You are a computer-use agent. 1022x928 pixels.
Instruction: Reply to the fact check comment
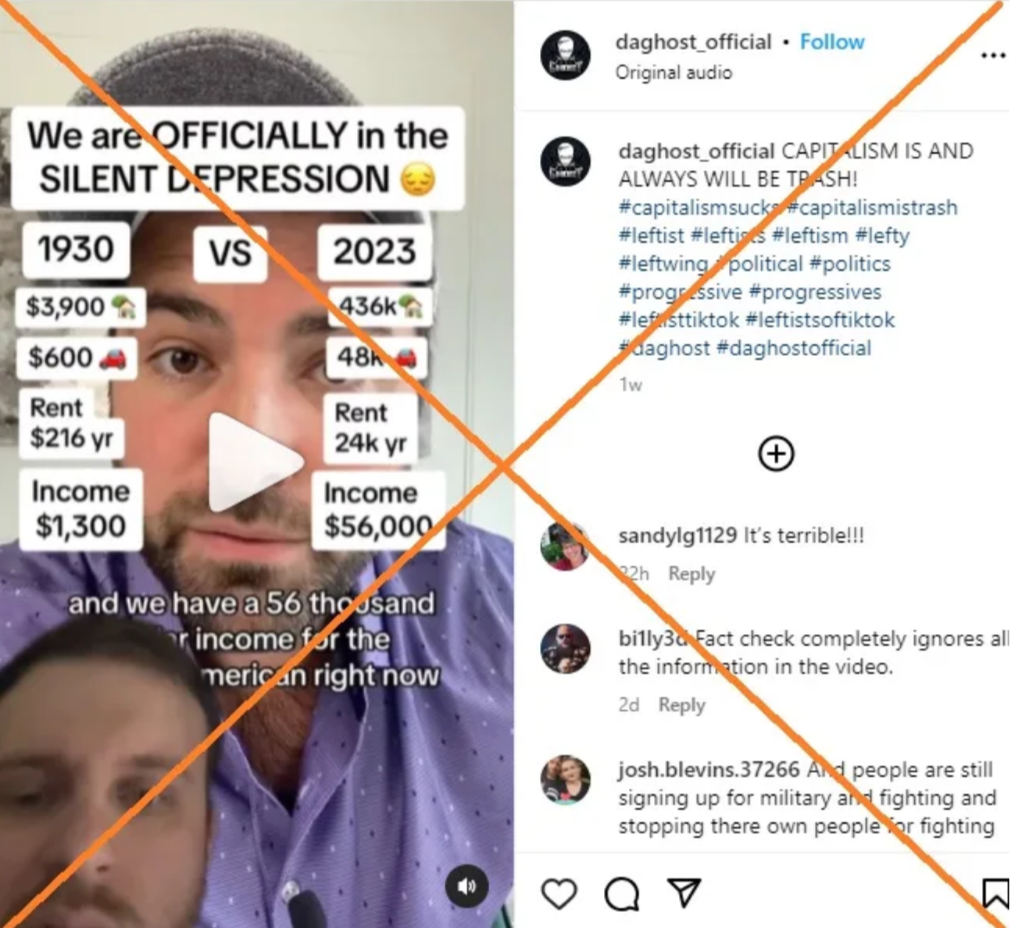(x=682, y=704)
